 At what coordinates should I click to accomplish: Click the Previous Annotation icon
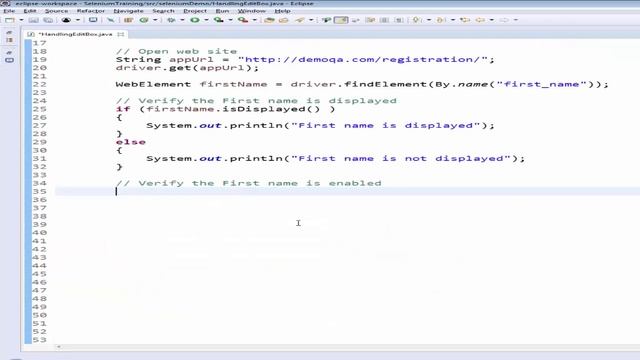click(x=440, y=20)
